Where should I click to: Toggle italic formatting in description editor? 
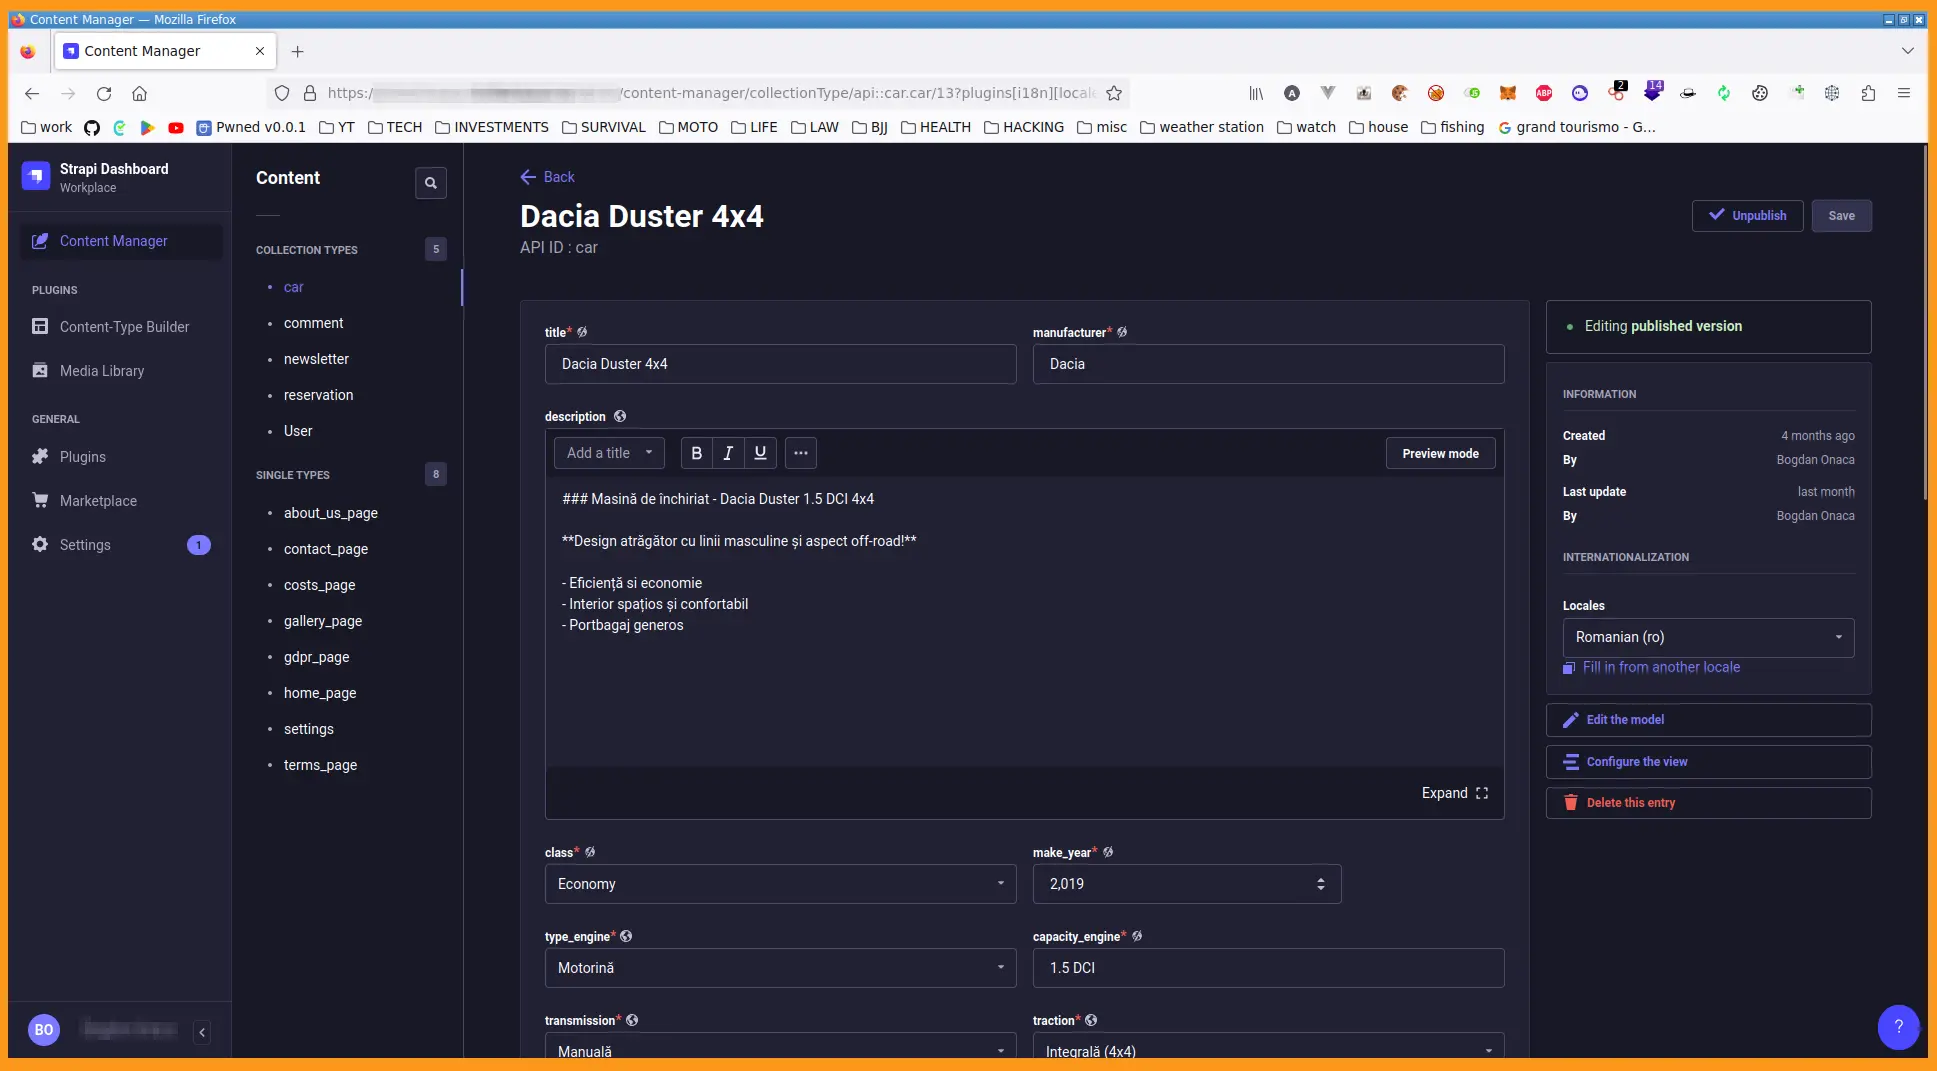point(728,453)
